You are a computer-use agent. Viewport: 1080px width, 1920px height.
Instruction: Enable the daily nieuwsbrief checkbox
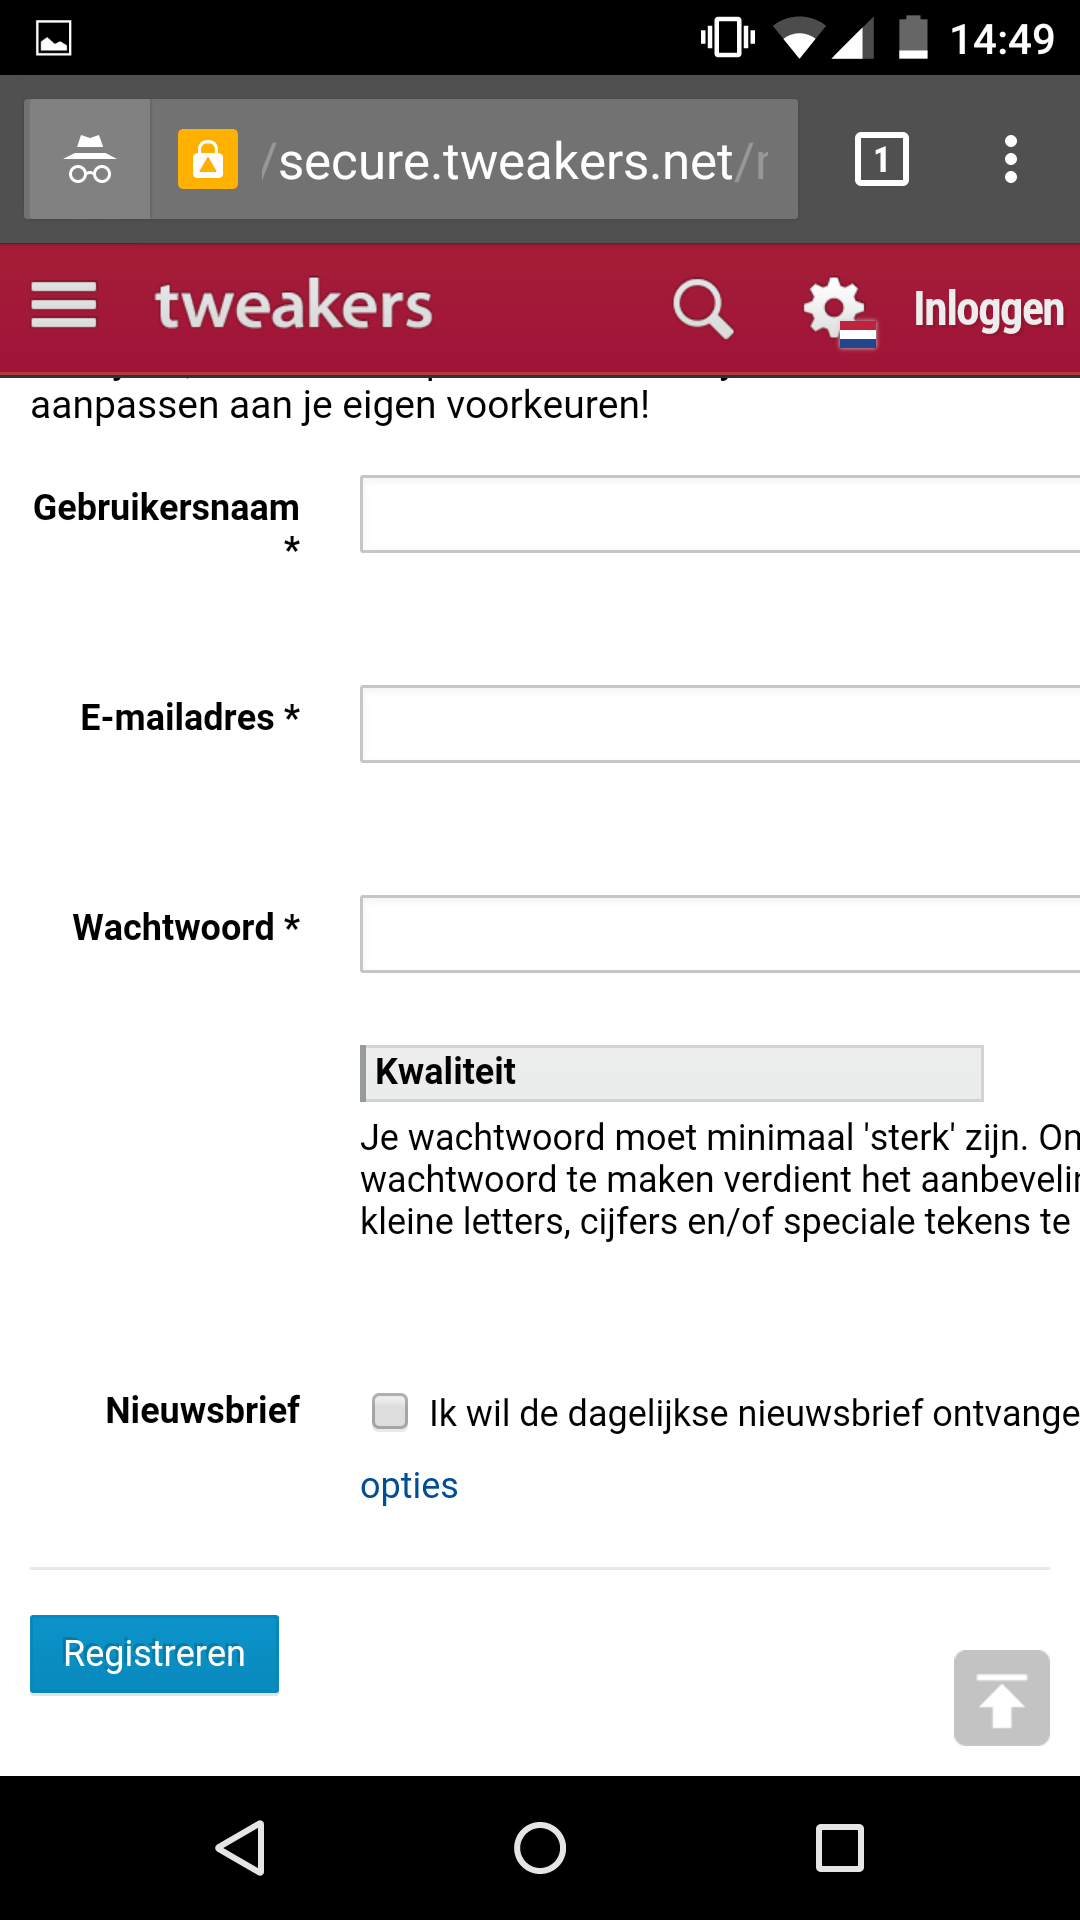(x=390, y=1412)
